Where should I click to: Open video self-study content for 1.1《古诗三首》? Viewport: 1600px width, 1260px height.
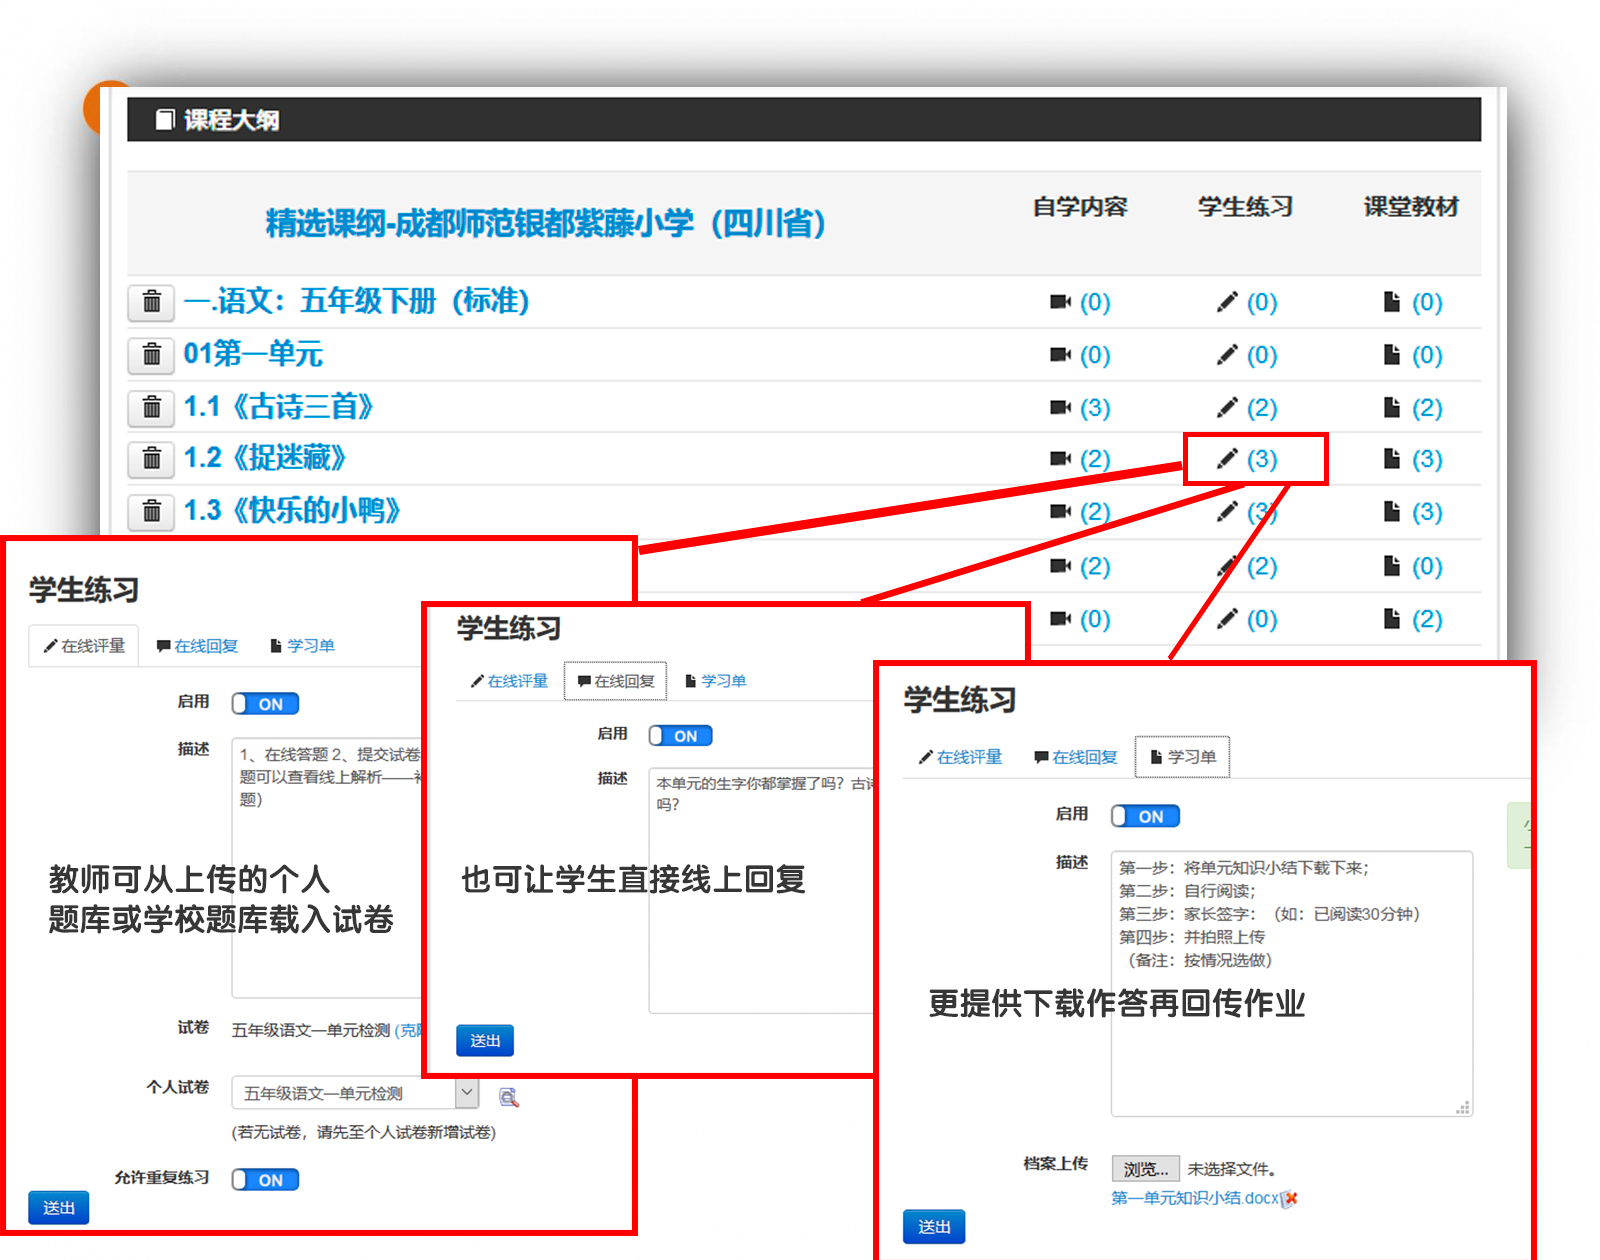1060,407
